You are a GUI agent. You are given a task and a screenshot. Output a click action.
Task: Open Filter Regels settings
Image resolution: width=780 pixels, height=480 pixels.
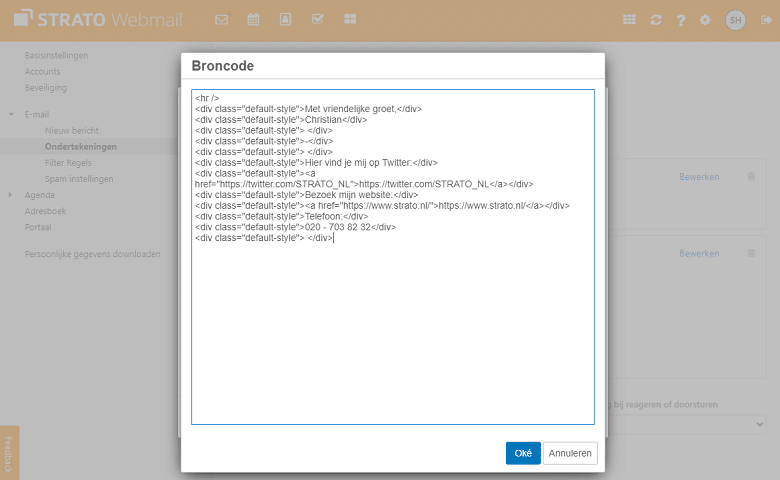[x=68, y=163]
